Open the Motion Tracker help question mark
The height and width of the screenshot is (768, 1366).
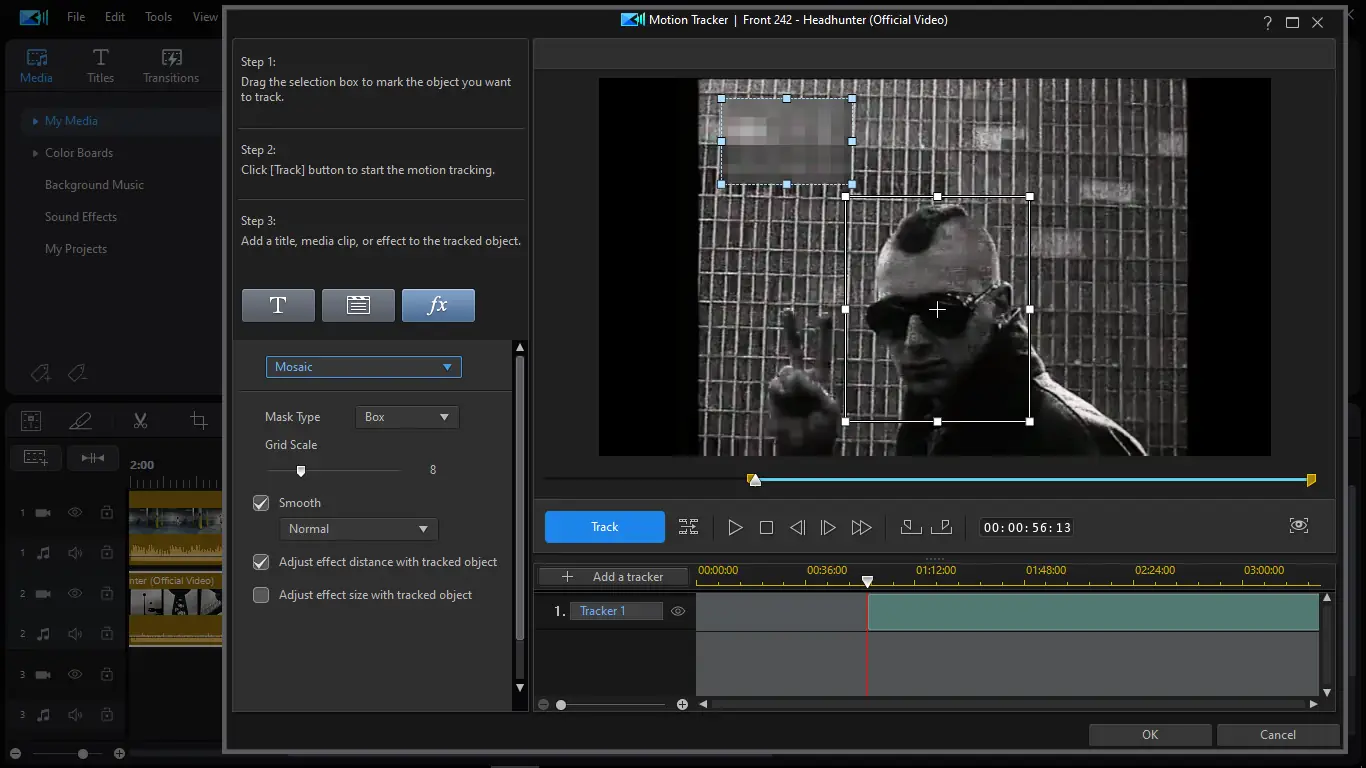coord(1267,22)
